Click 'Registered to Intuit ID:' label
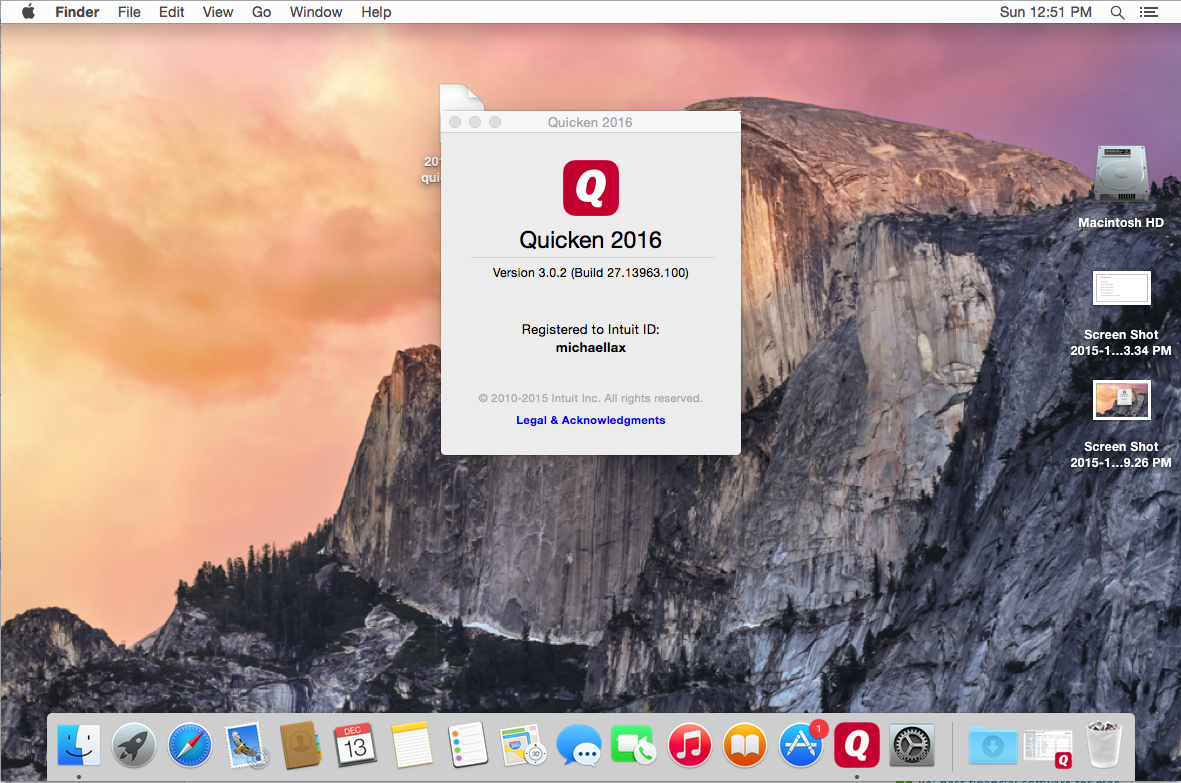The height and width of the screenshot is (783, 1181). [590, 329]
